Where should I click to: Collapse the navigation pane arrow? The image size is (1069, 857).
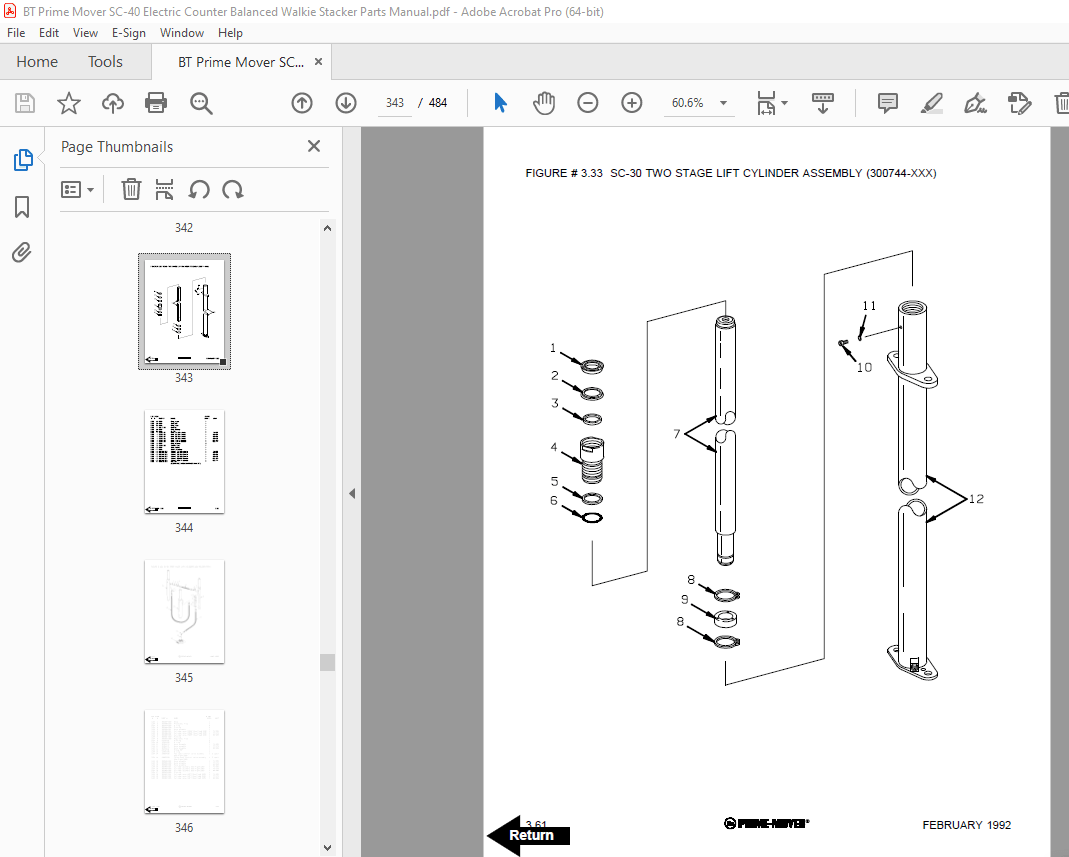pos(351,493)
